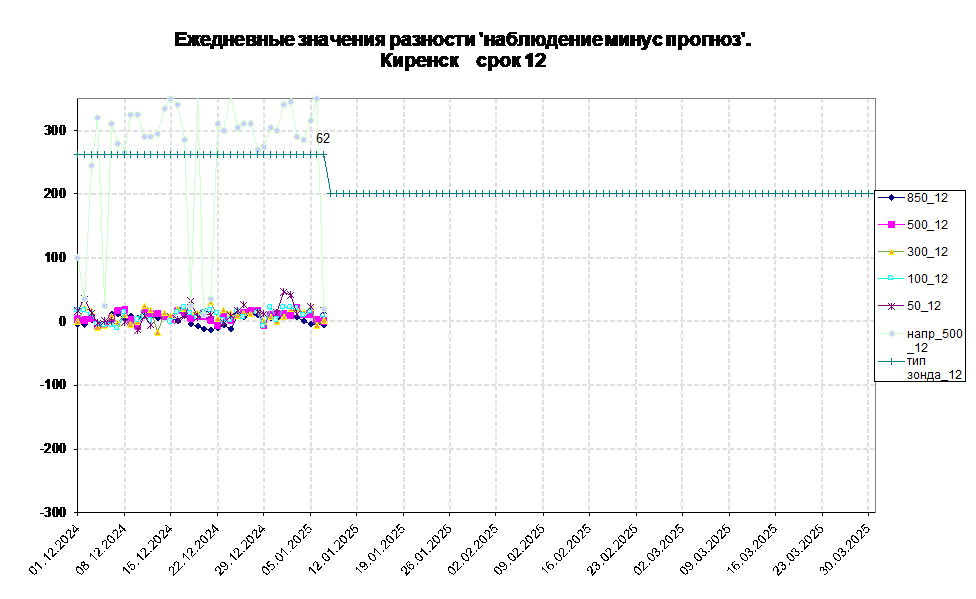The height and width of the screenshot is (599, 976).
Task: Click the subtitle 'Киренск срок 12'
Action: pyautogui.click(x=463, y=61)
